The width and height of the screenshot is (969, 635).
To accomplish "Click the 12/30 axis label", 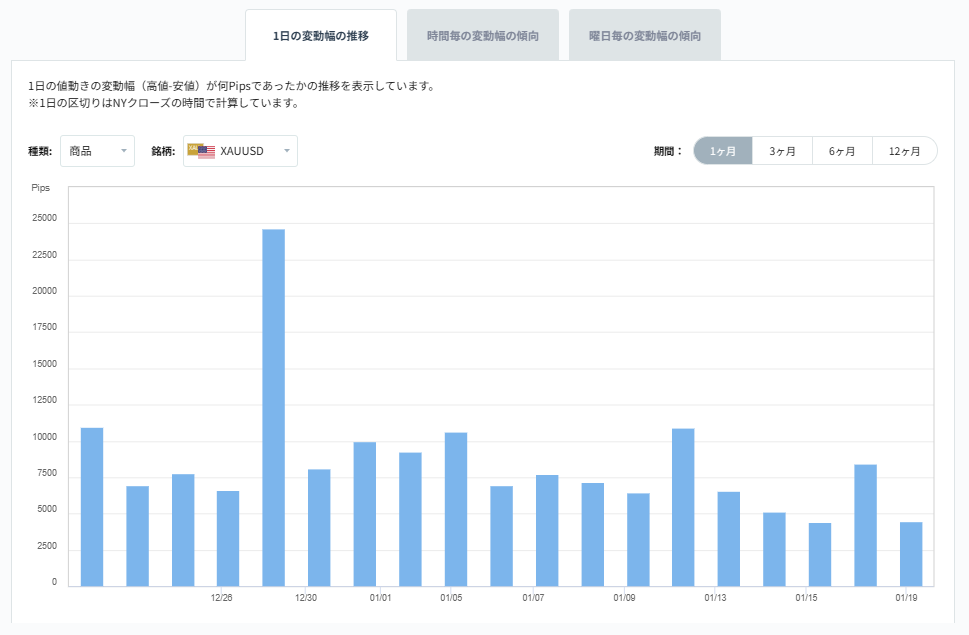I will click(x=306, y=596).
